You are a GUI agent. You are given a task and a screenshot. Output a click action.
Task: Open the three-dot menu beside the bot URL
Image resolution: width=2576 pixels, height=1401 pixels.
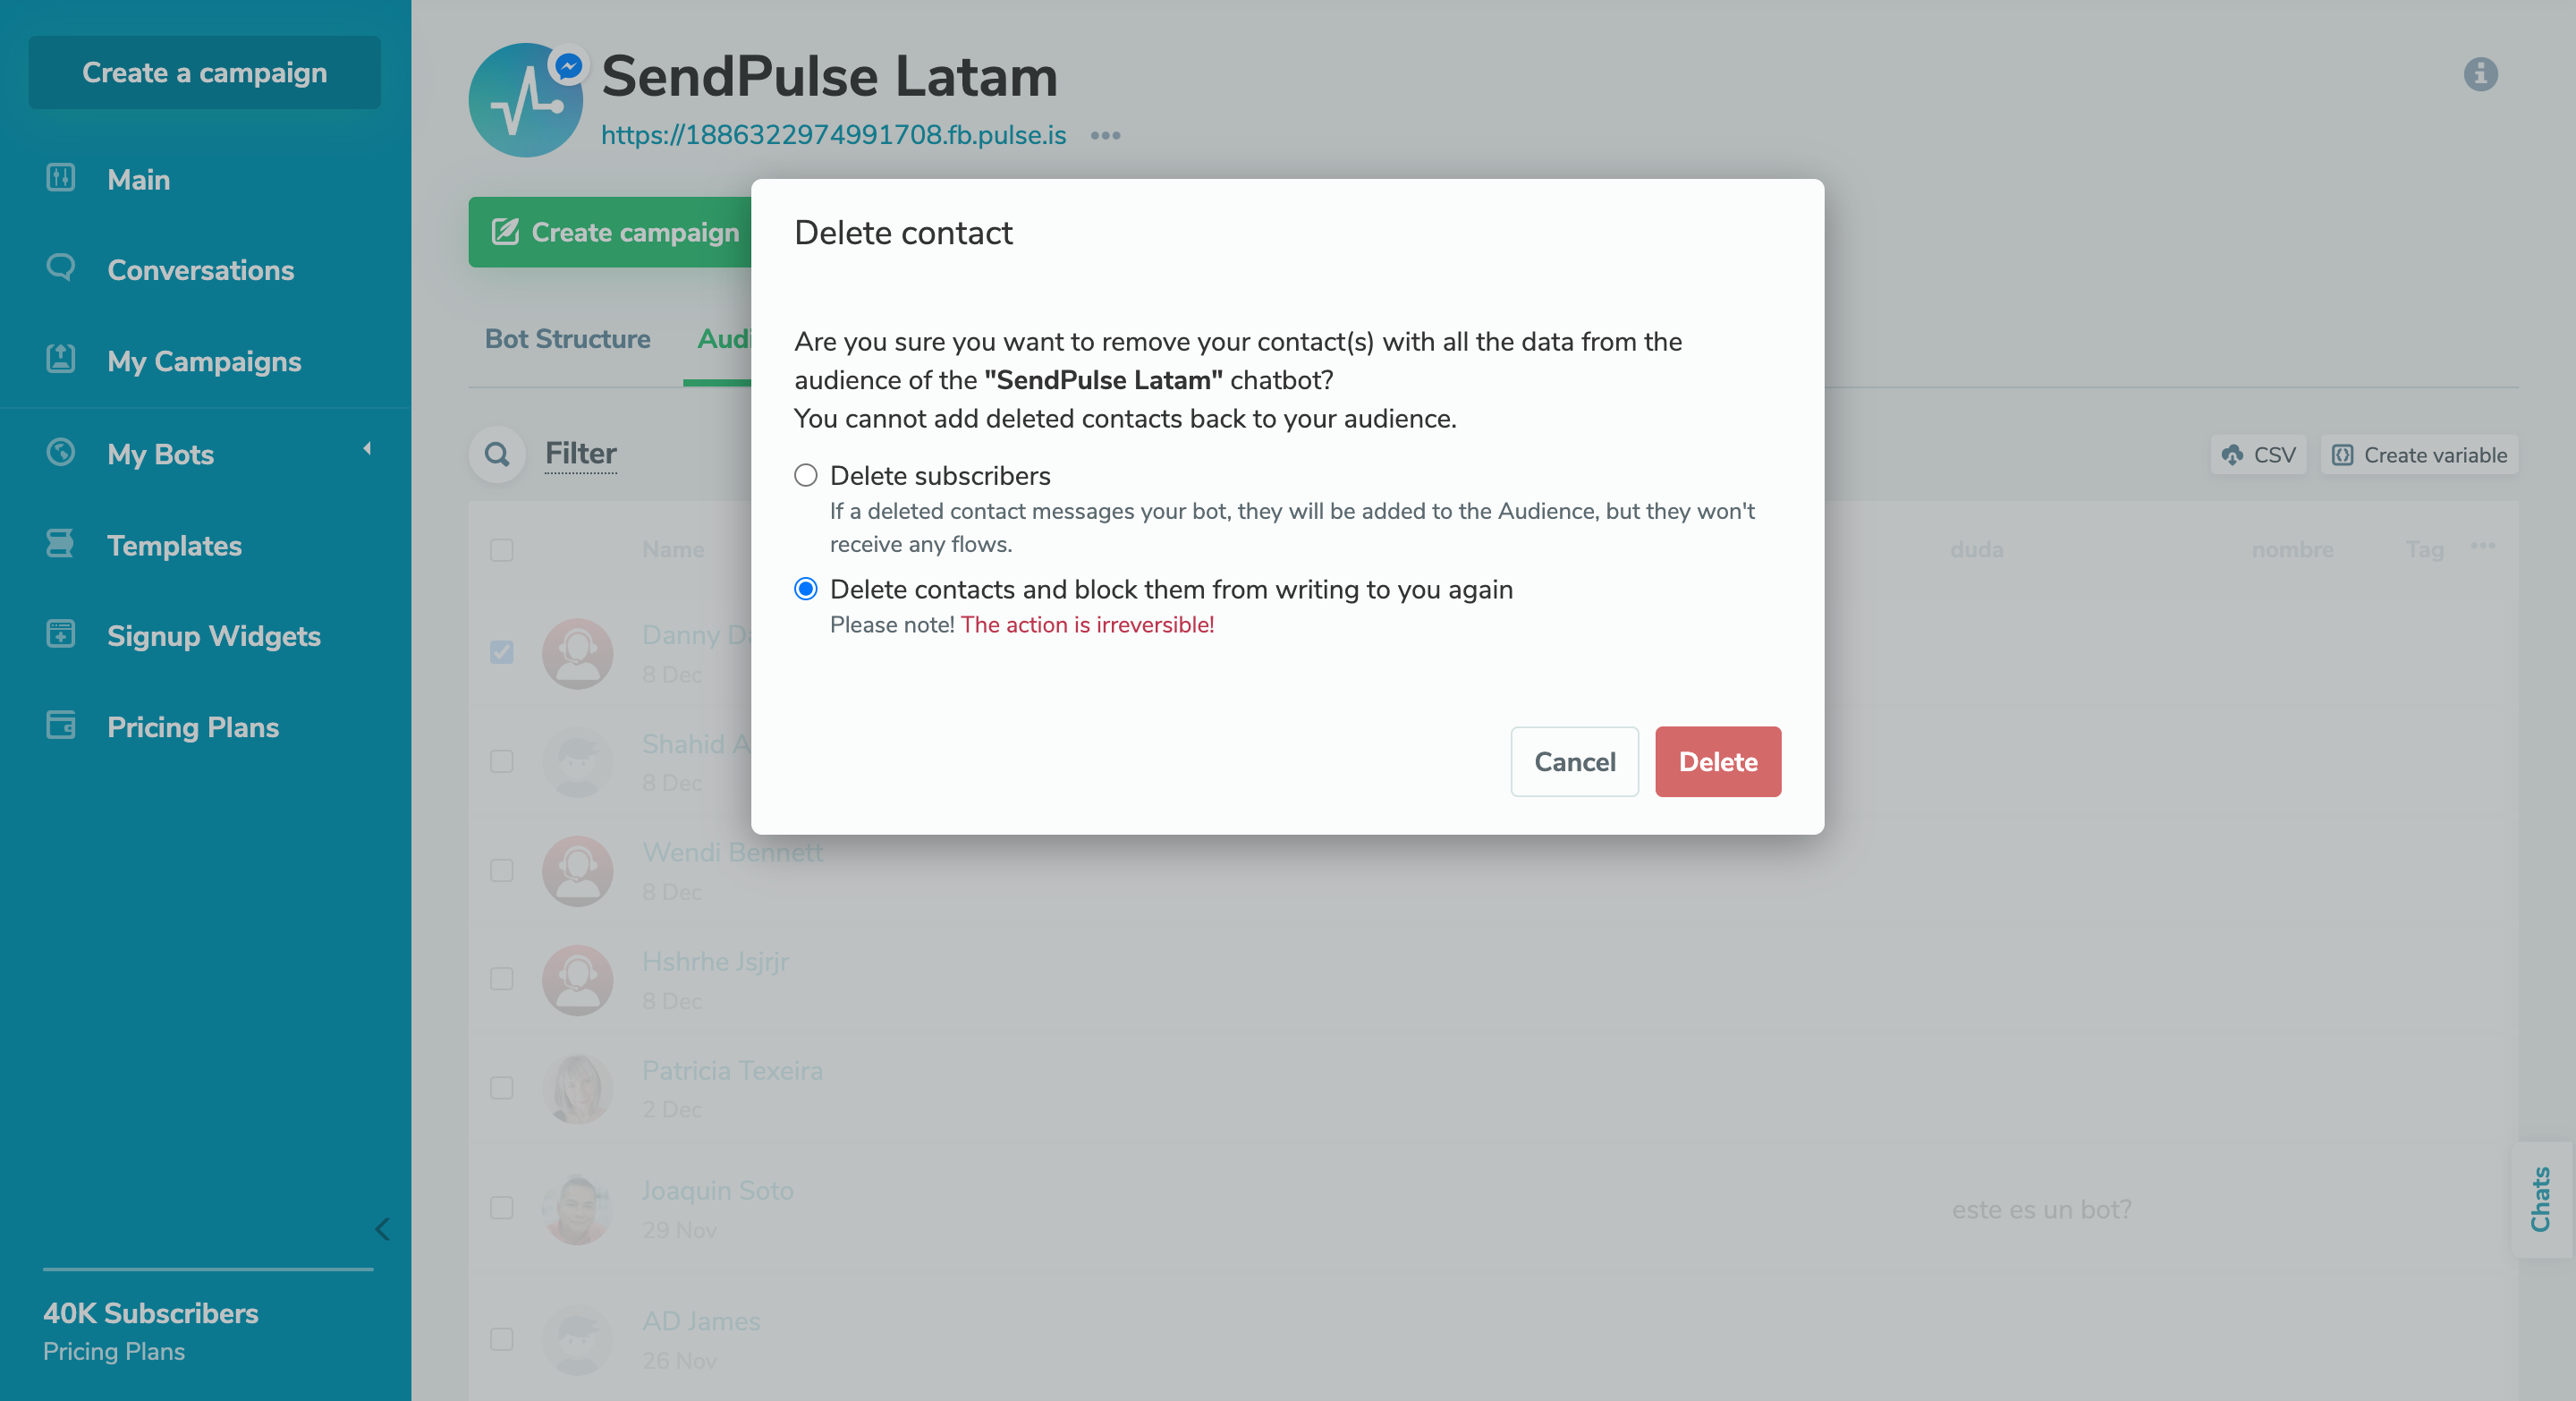1106,135
